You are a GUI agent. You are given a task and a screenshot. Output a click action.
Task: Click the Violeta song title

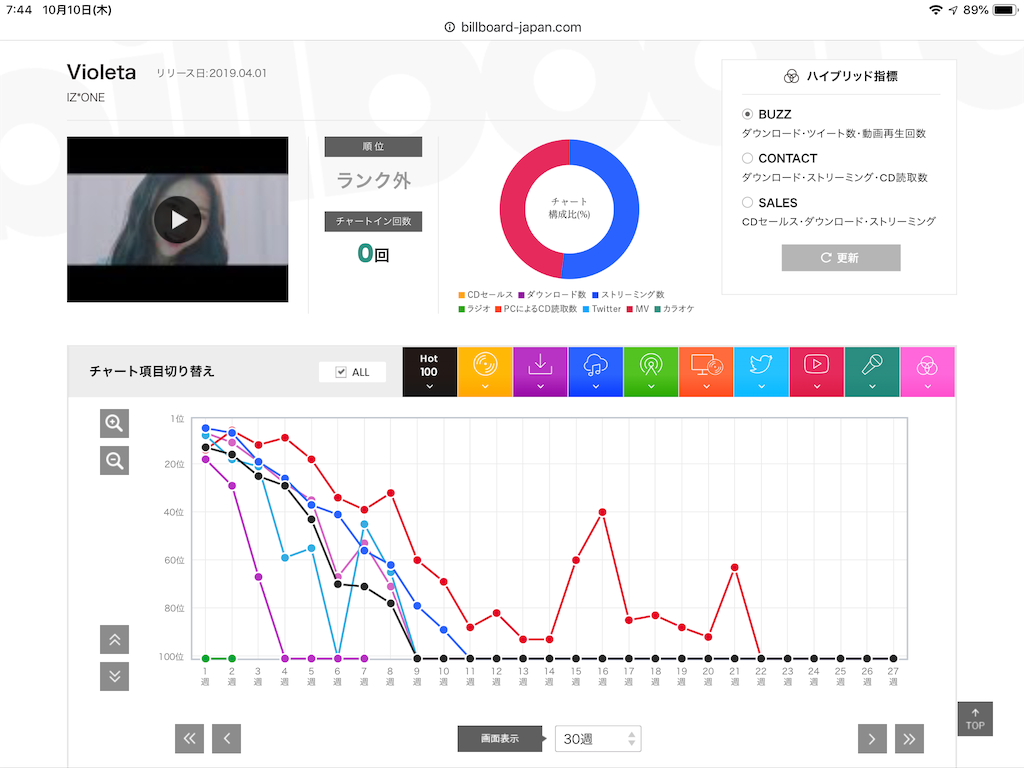102,72
